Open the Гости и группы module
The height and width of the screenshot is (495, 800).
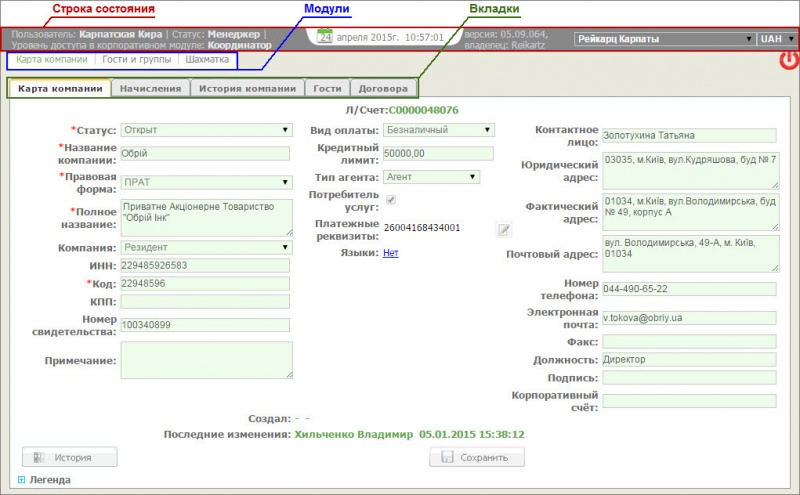coord(139,60)
